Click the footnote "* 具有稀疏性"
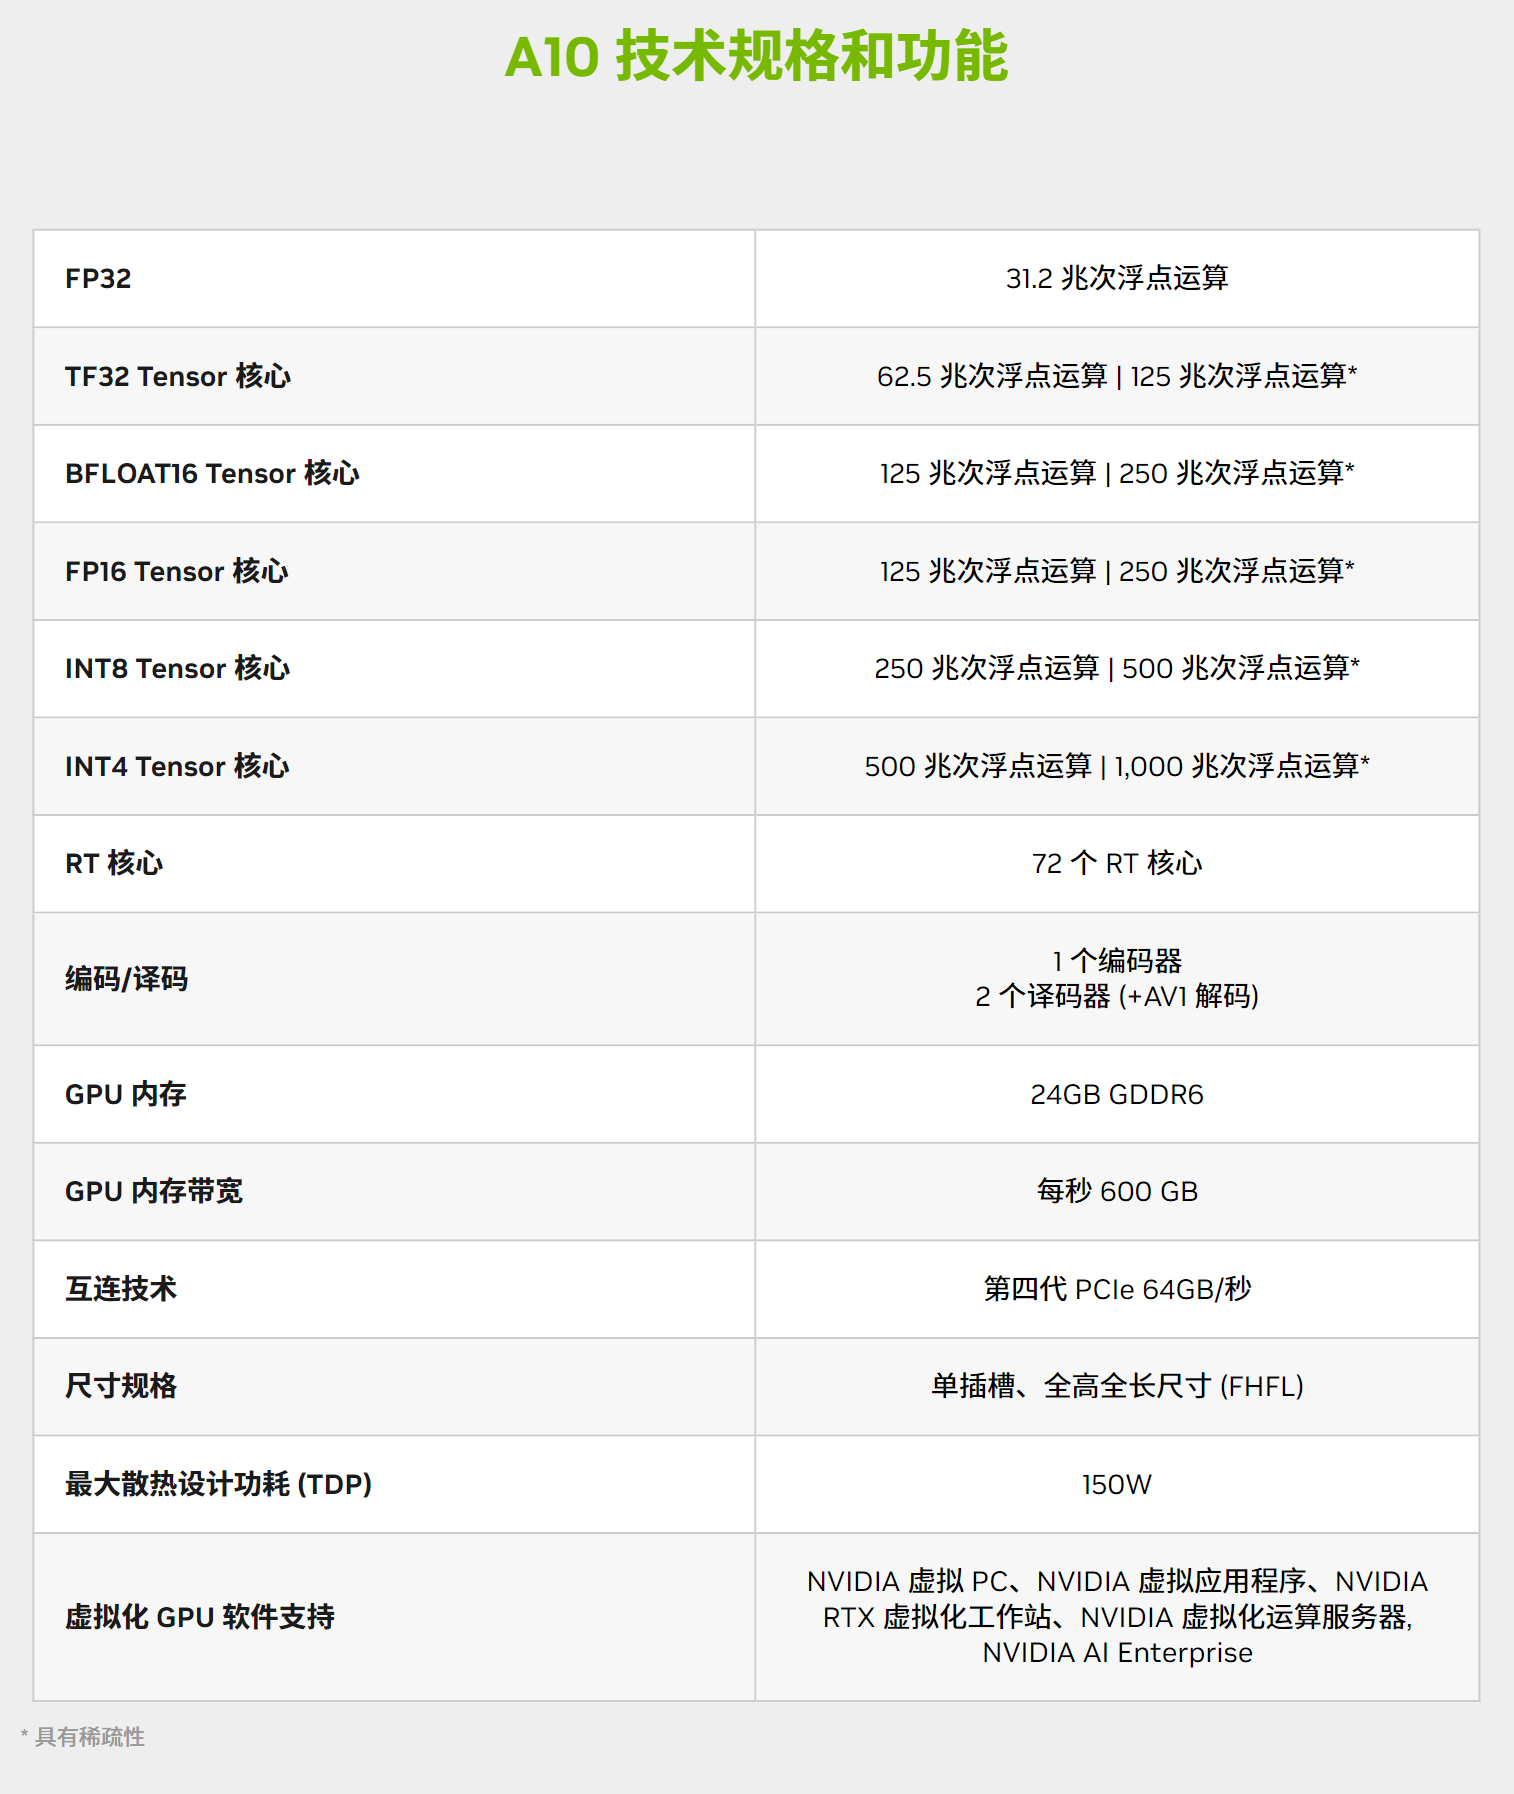 (83, 1737)
